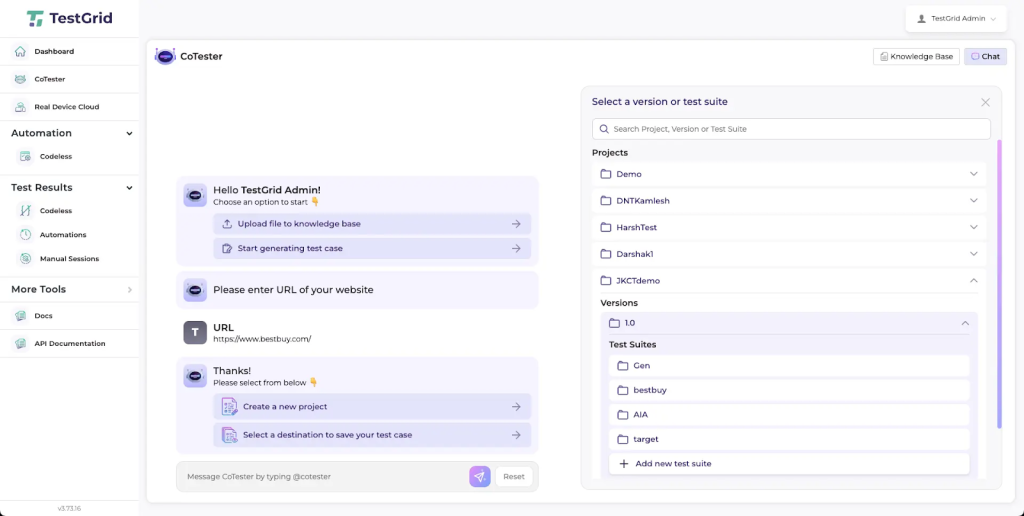Click the Create a new project icon
Screen dimensions: 1024x516
point(229,406)
